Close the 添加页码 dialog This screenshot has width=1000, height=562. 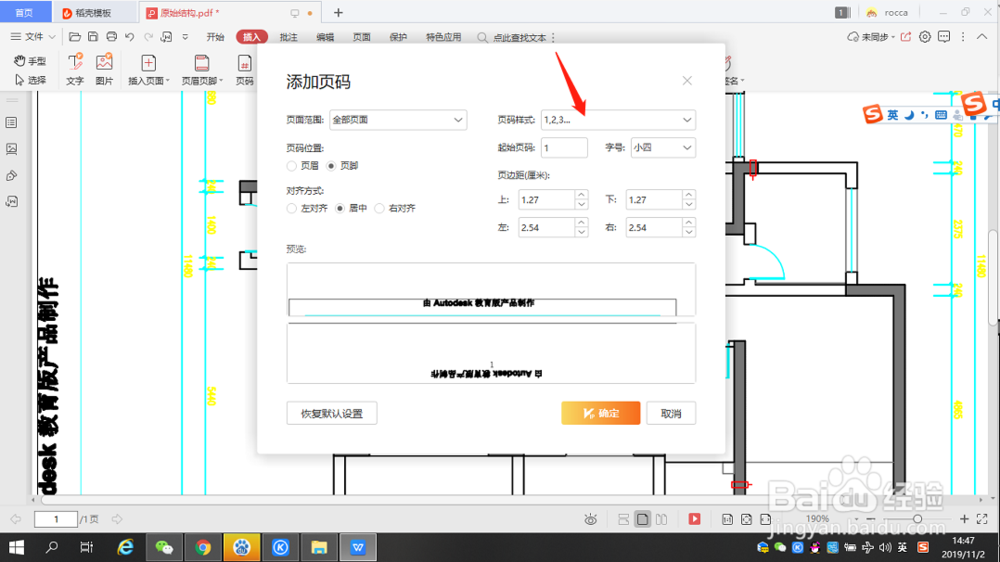click(687, 80)
